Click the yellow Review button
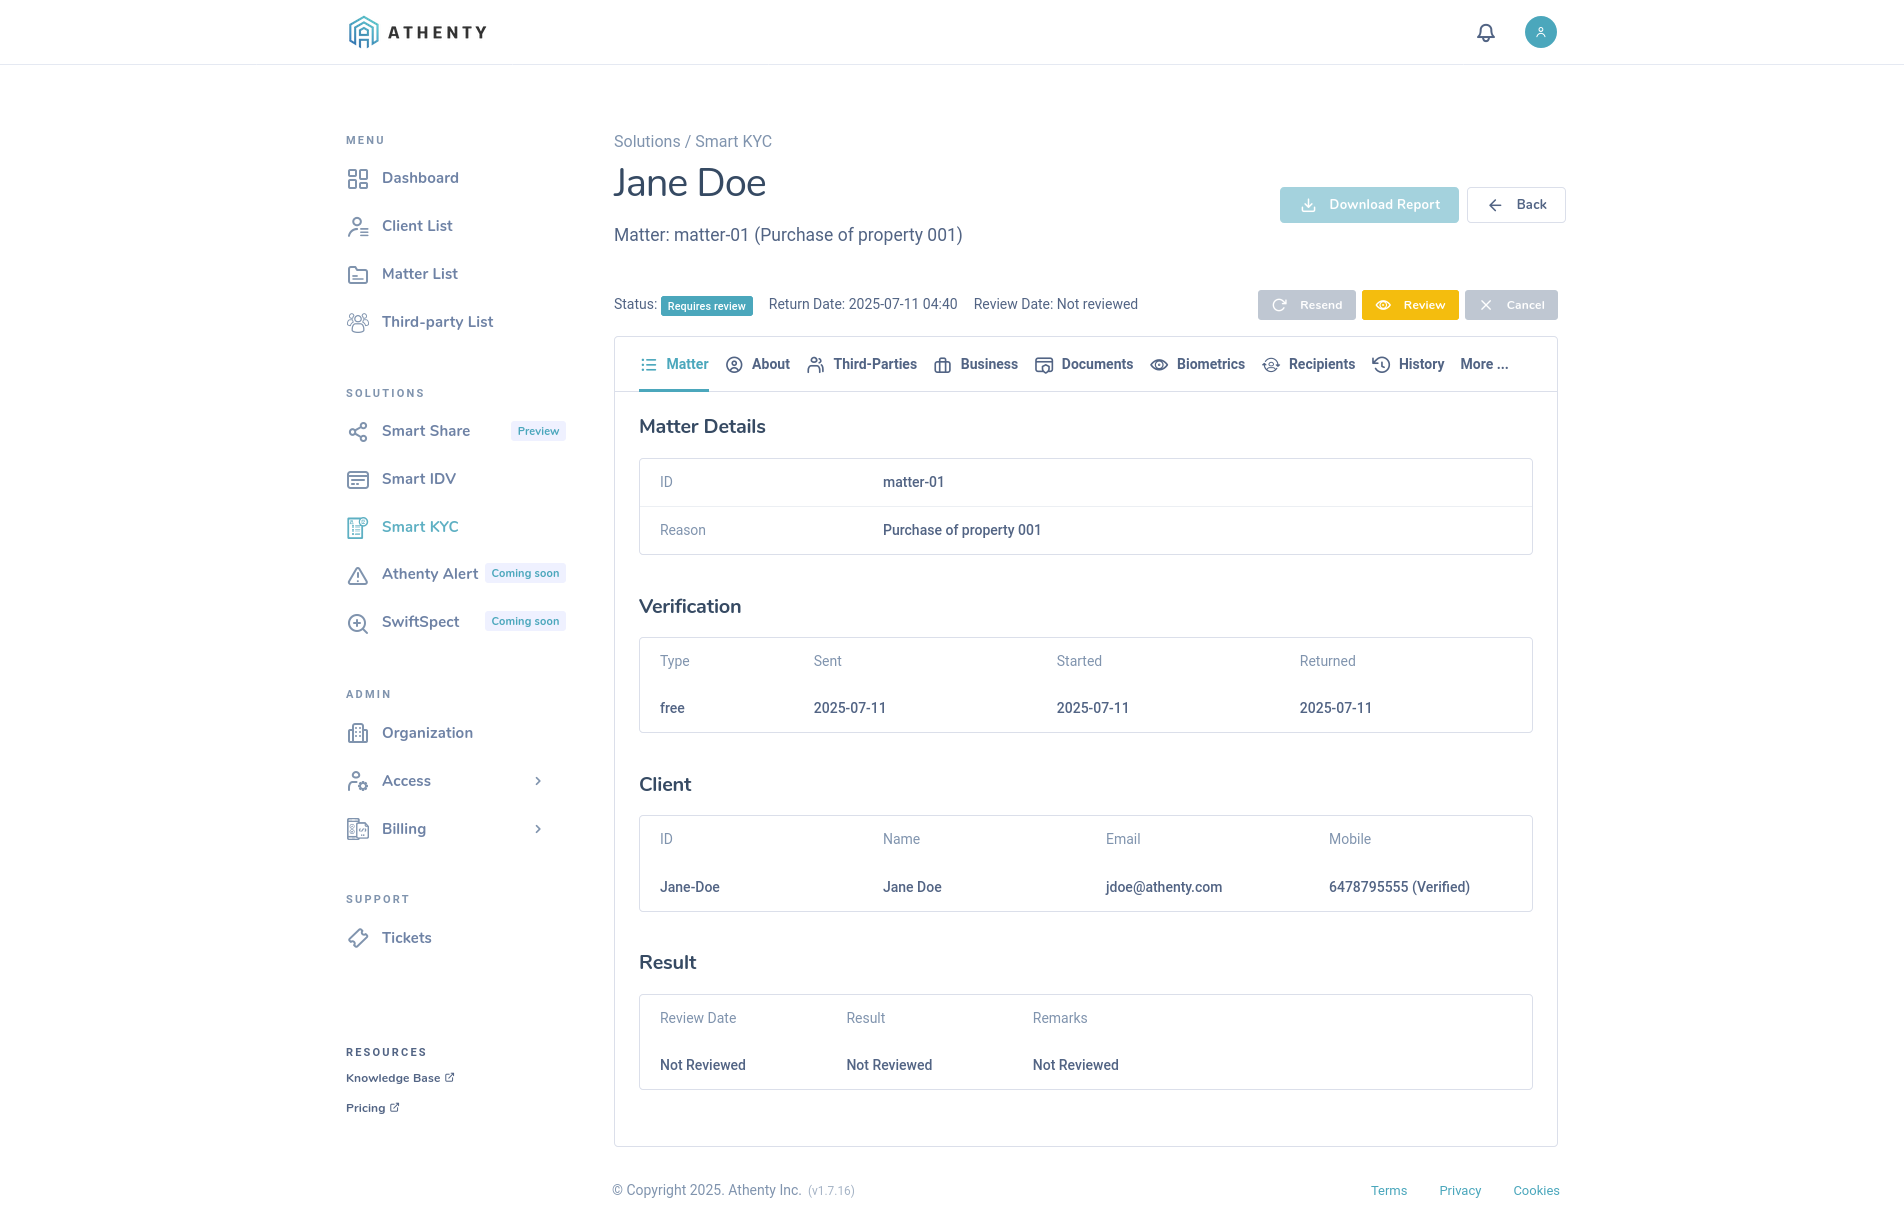The width and height of the screenshot is (1904, 1222). tap(1410, 305)
